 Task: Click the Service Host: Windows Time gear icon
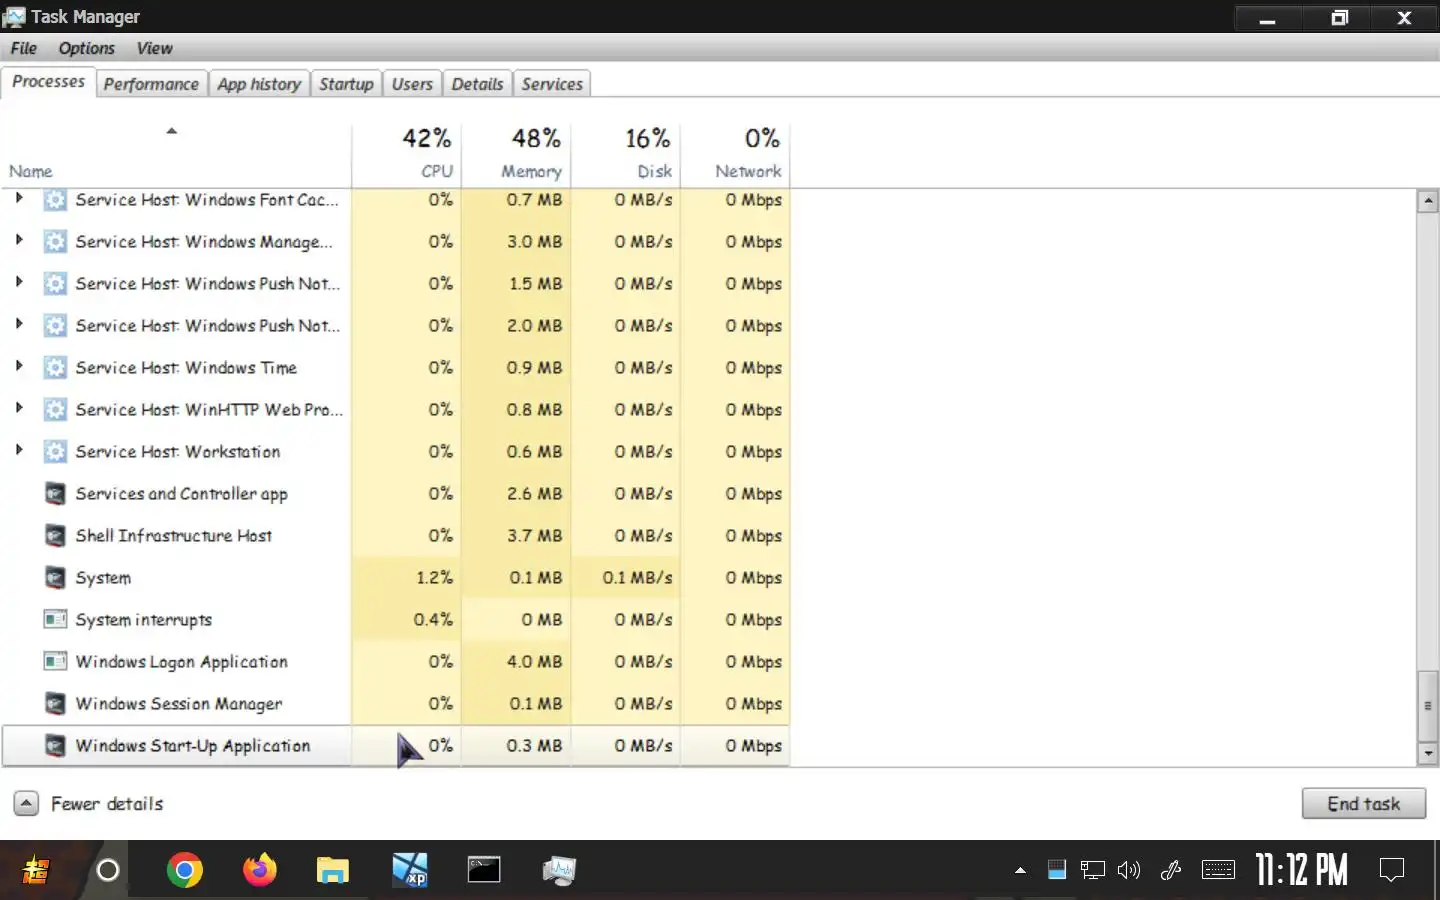pyautogui.click(x=56, y=368)
